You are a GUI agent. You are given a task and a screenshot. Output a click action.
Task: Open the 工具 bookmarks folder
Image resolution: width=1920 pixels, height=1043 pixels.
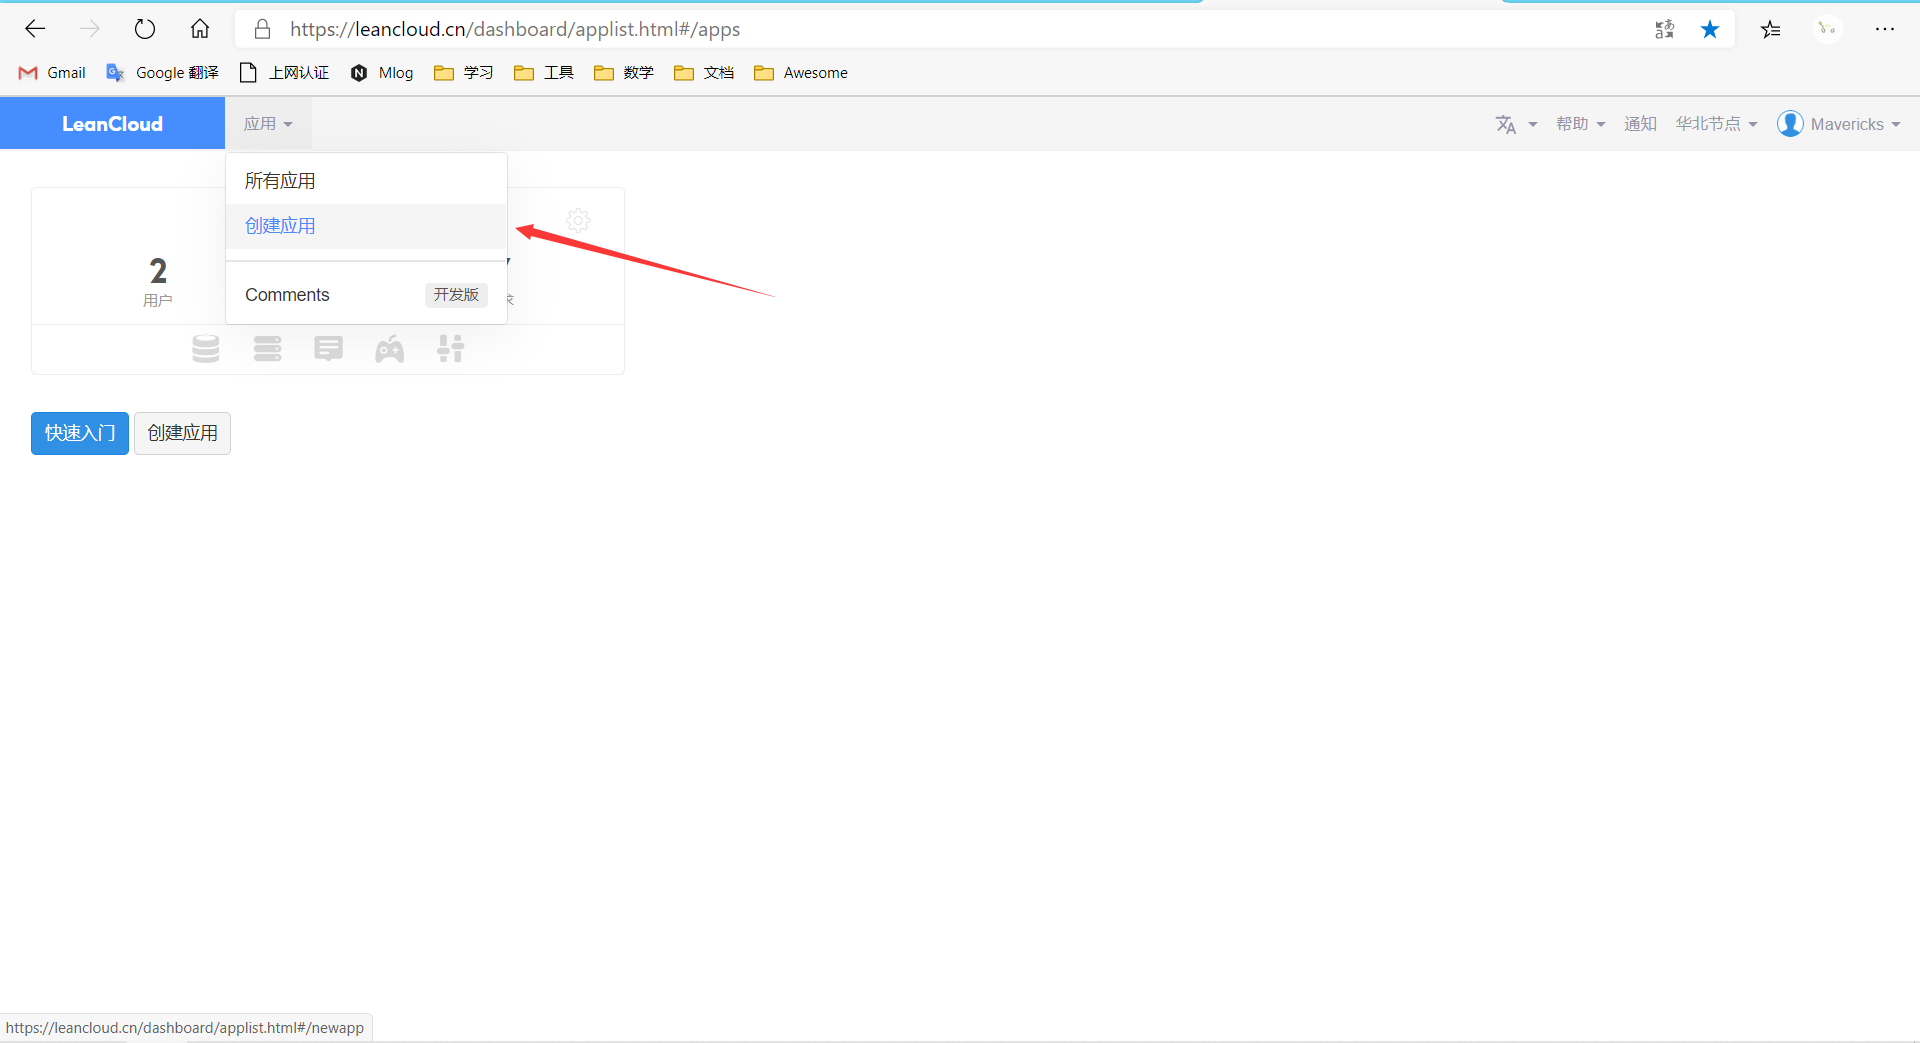(543, 73)
